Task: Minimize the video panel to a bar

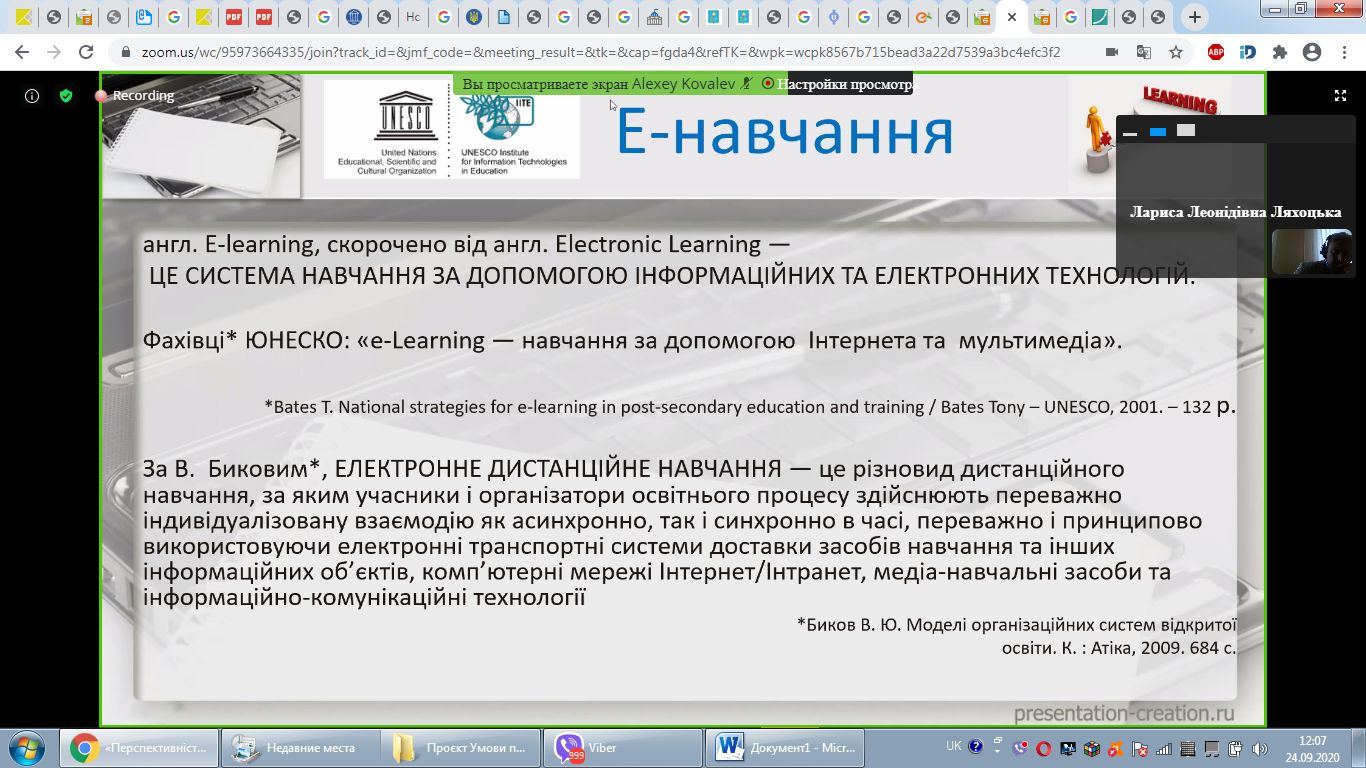Action: tap(1130, 132)
